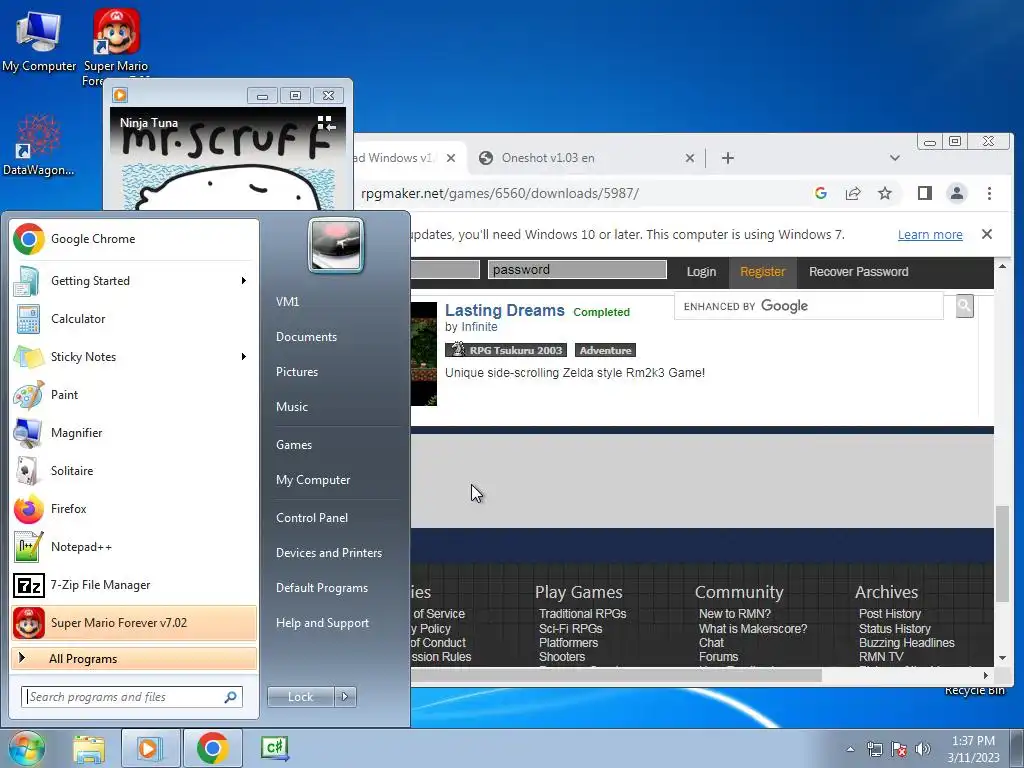The width and height of the screenshot is (1024, 768).
Task: Open Control Panel from Start menu
Action: tap(312, 518)
